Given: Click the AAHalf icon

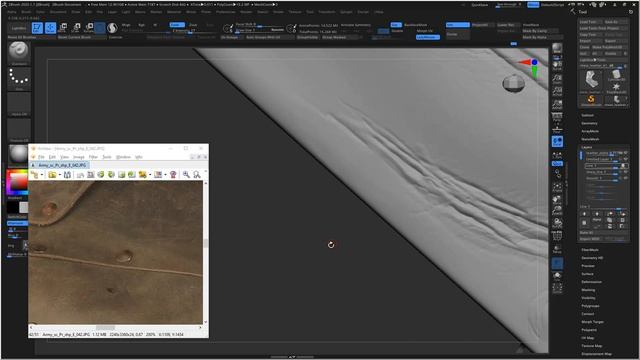Looking at the screenshot, I should (x=557, y=104).
